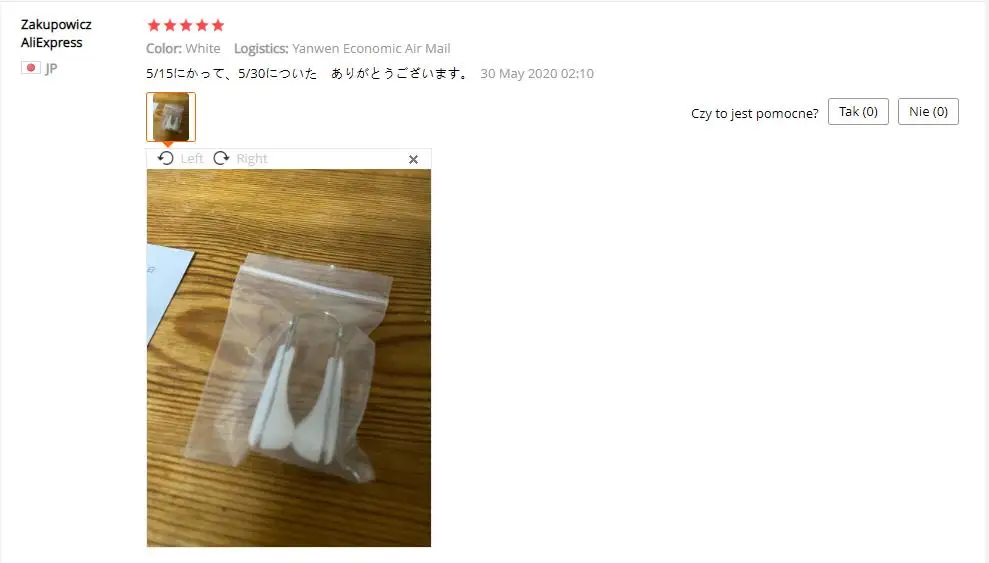The width and height of the screenshot is (989, 563).
Task: Click the Japan flag icon
Action: click(30, 68)
